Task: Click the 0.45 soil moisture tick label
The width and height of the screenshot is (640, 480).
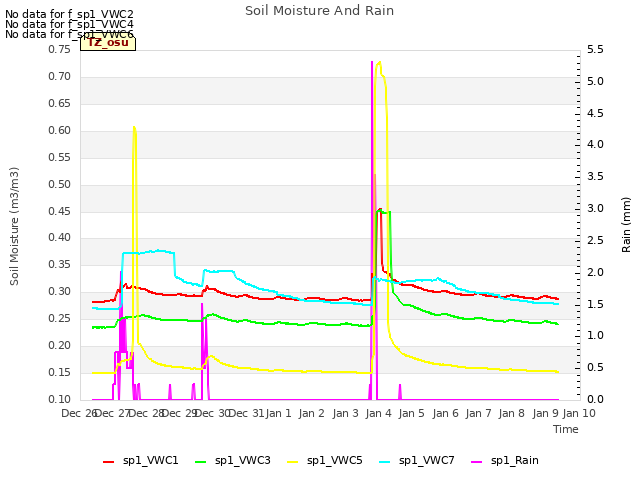Action: tap(60, 211)
